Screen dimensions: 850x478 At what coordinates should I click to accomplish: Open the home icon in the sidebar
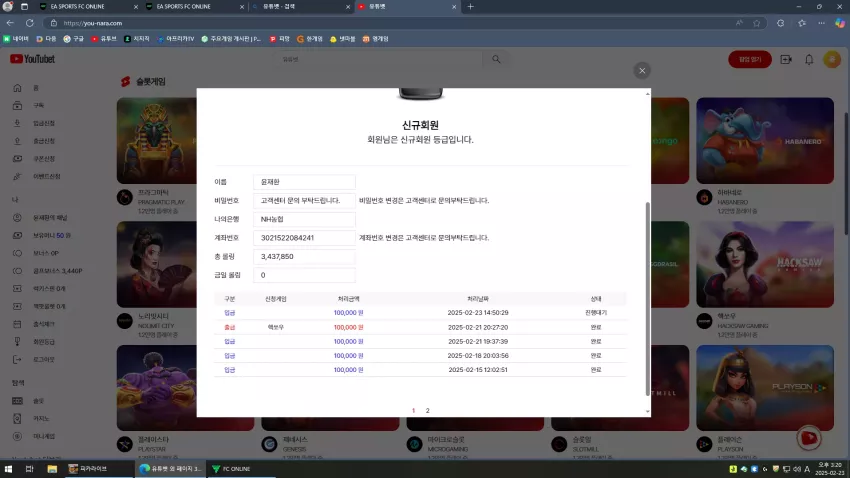tap(17, 88)
